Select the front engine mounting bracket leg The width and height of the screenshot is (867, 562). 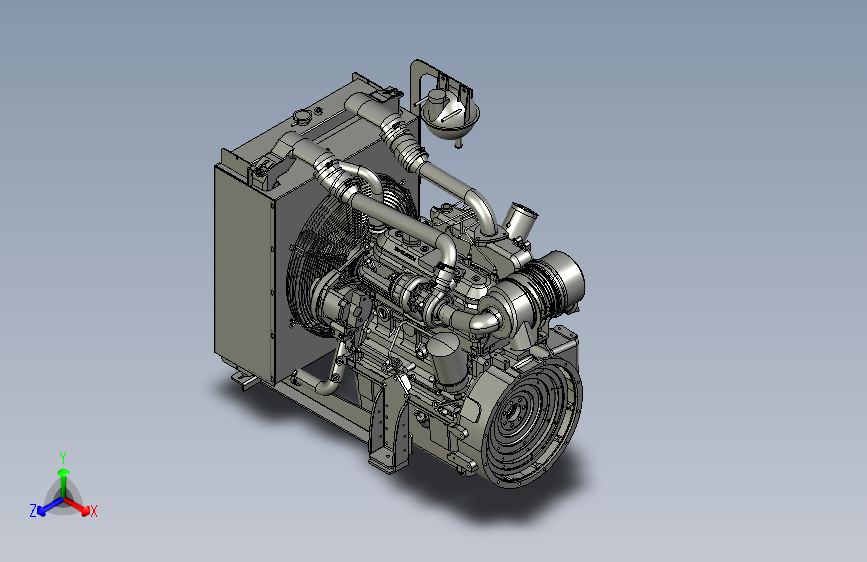(x=390, y=423)
